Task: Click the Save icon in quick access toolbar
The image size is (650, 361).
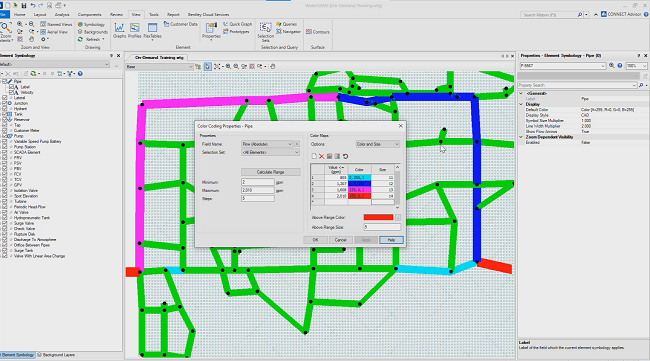Action: tap(24, 5)
